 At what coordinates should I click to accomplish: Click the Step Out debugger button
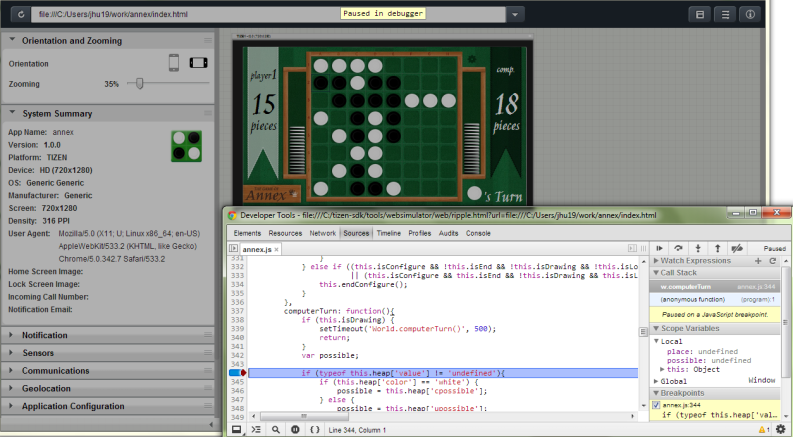coord(716,247)
